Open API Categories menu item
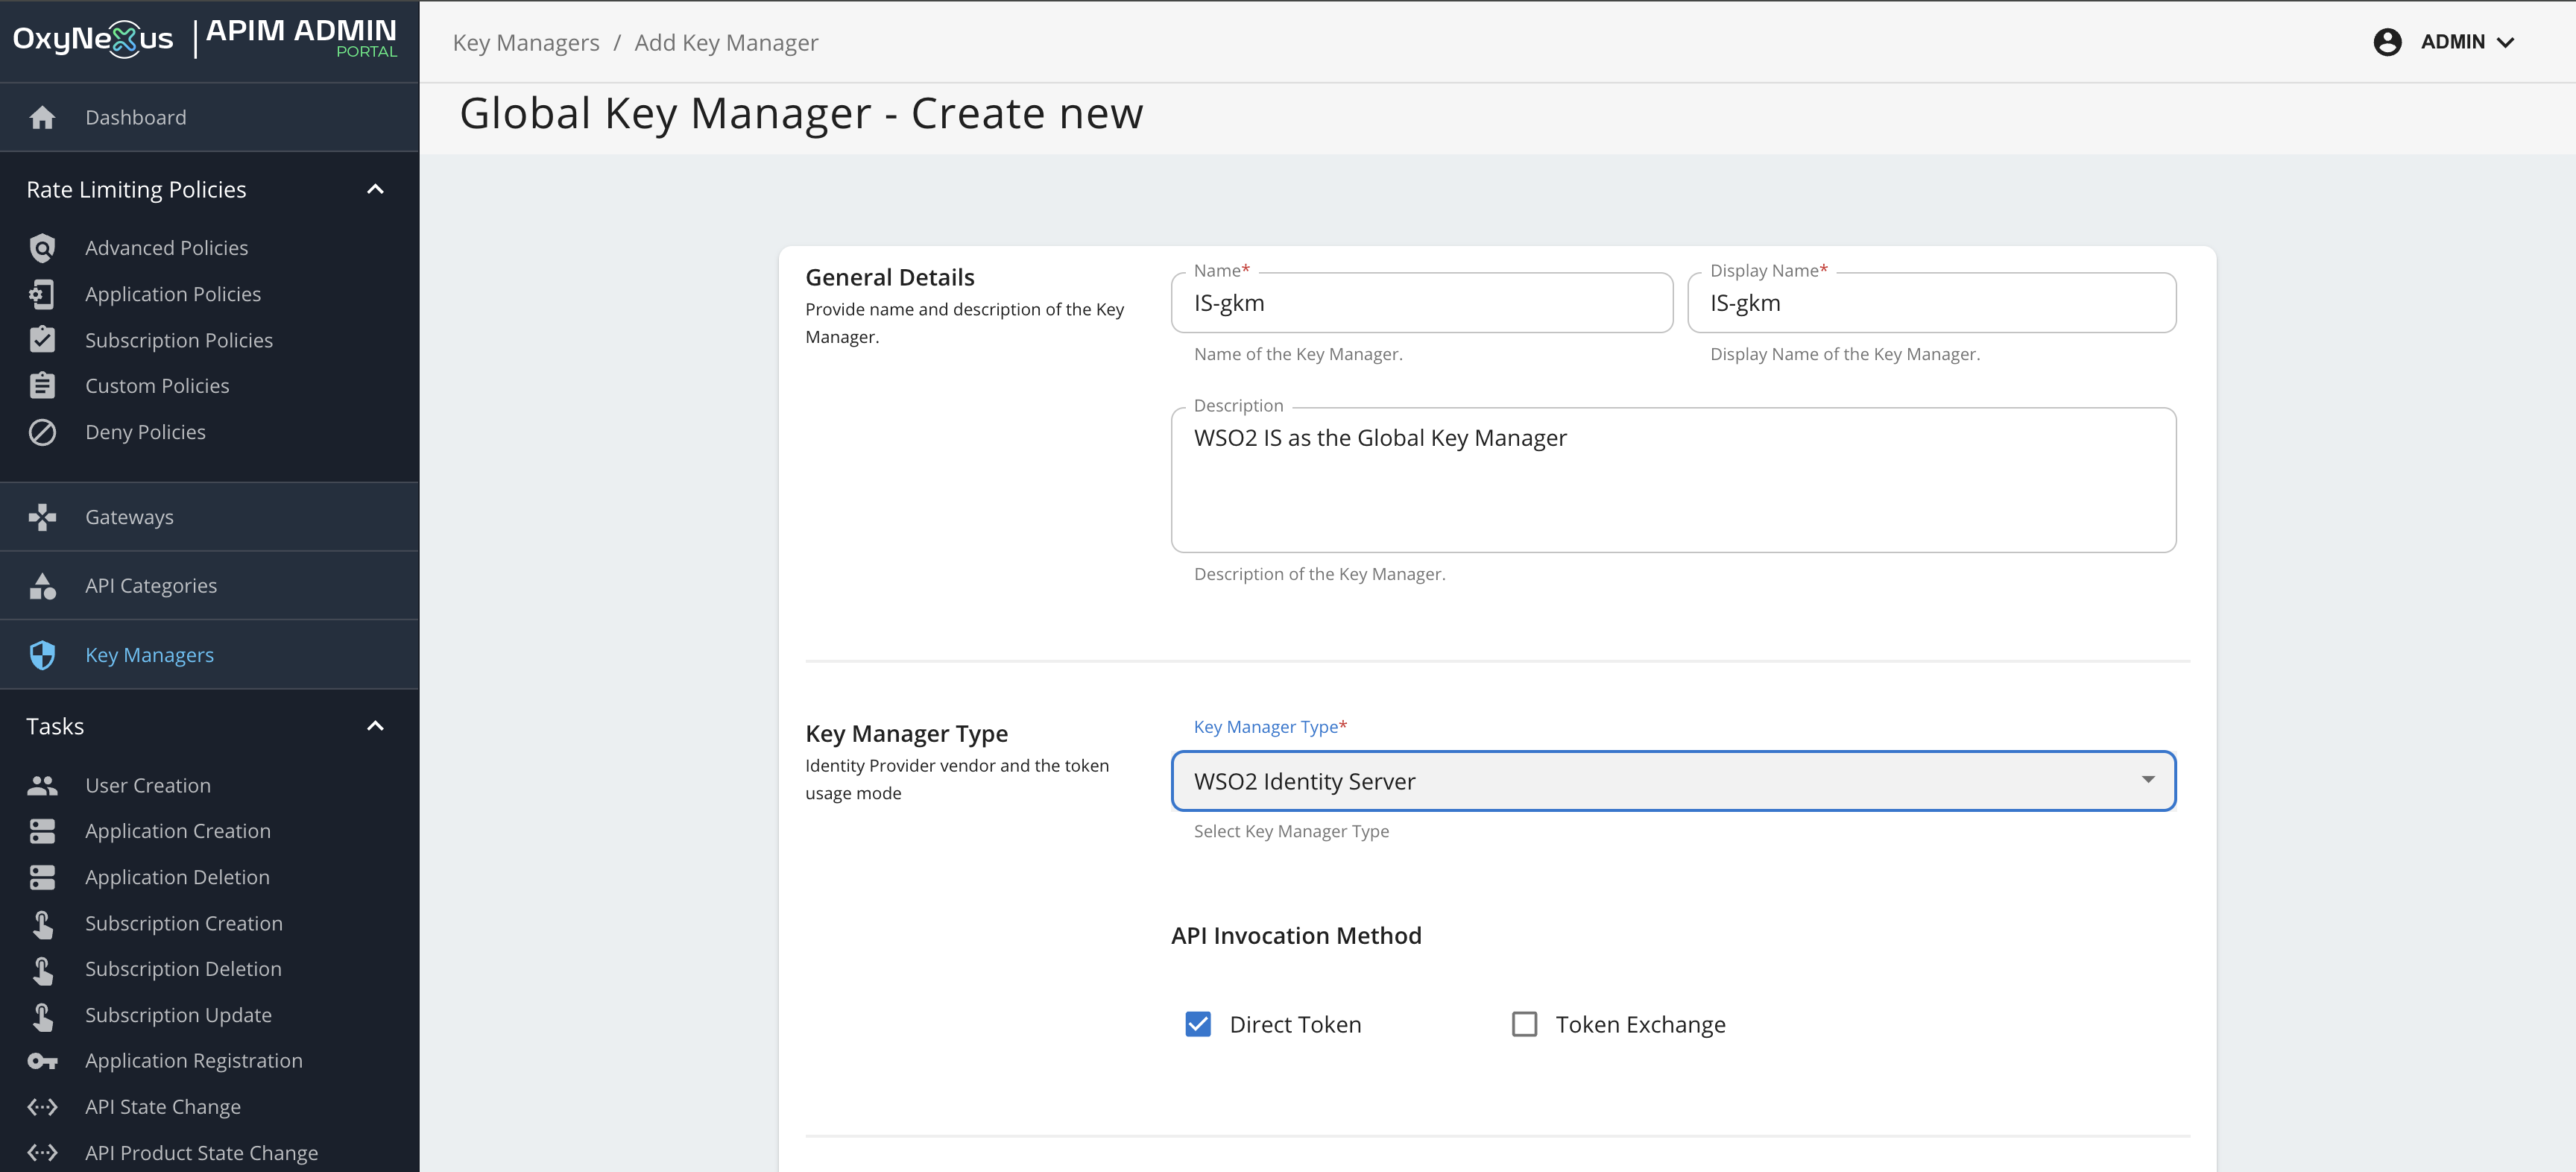The image size is (2576, 1172). pyautogui.click(x=209, y=586)
